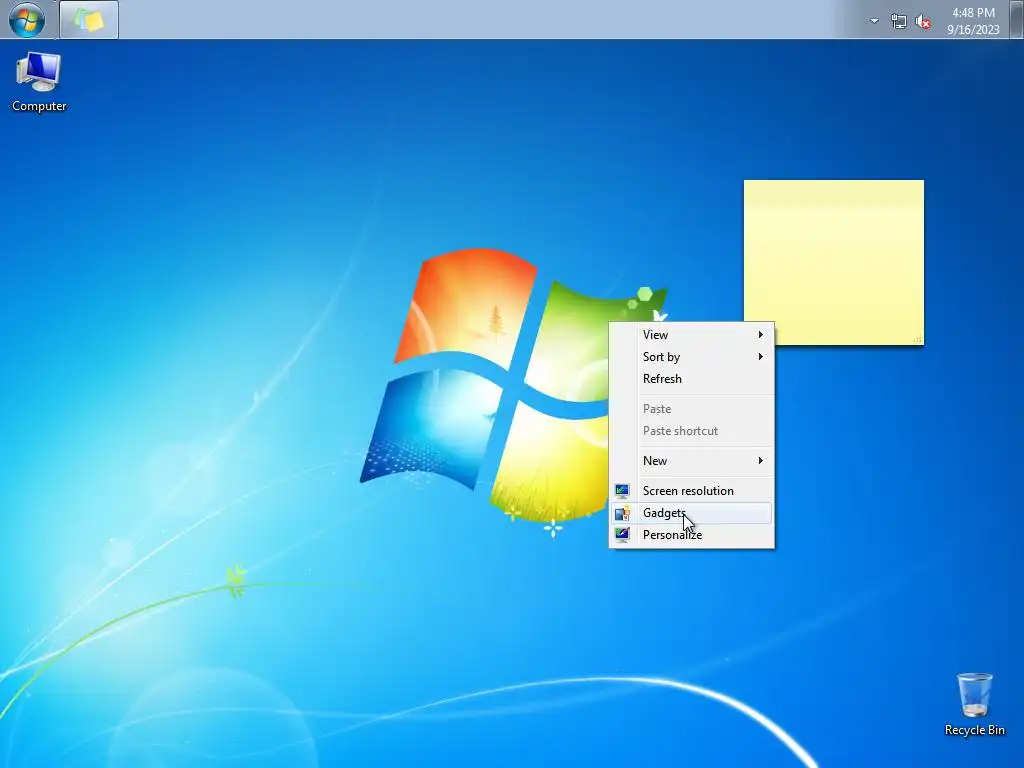Click the Sort by submenu arrow
Screen dimensions: 1024x768
coord(761,357)
